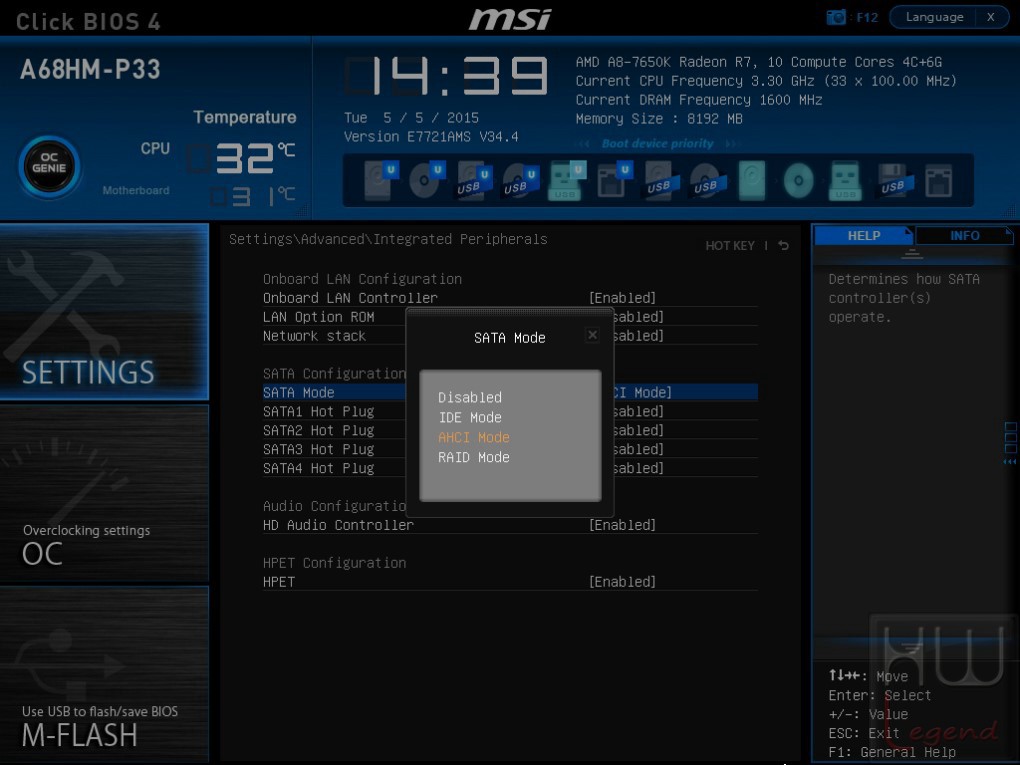Select the UEFI USB hard disk boot icon

pyautogui.click(x=474, y=180)
